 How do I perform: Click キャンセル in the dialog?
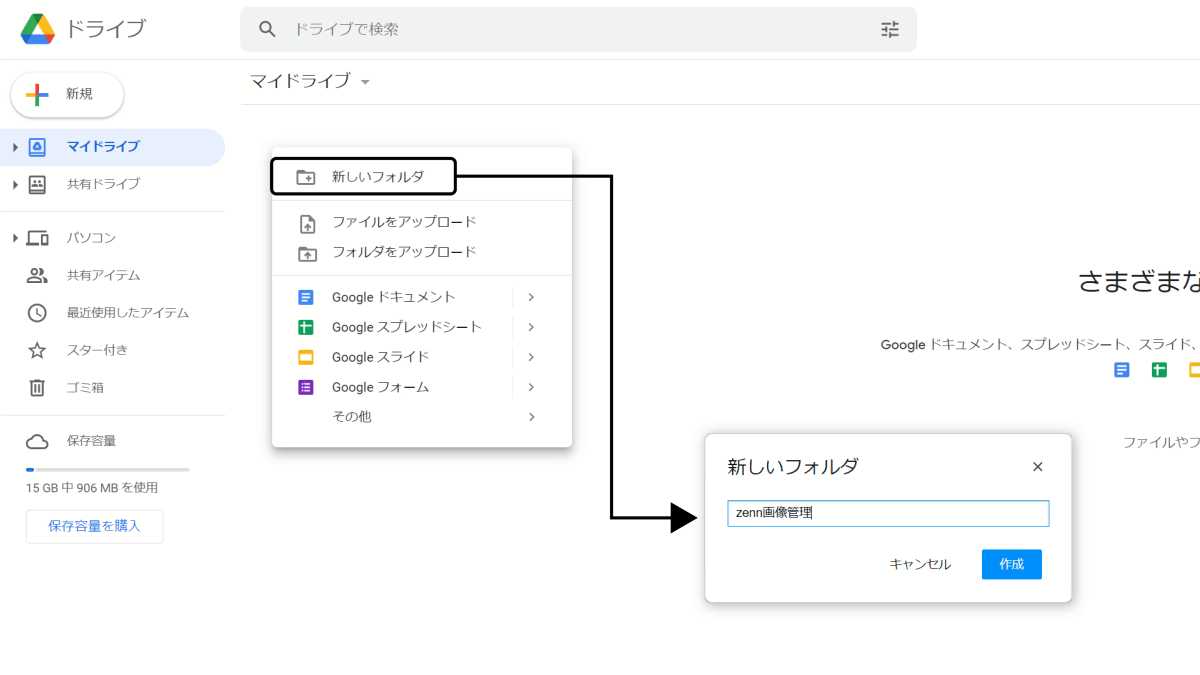coord(920,564)
